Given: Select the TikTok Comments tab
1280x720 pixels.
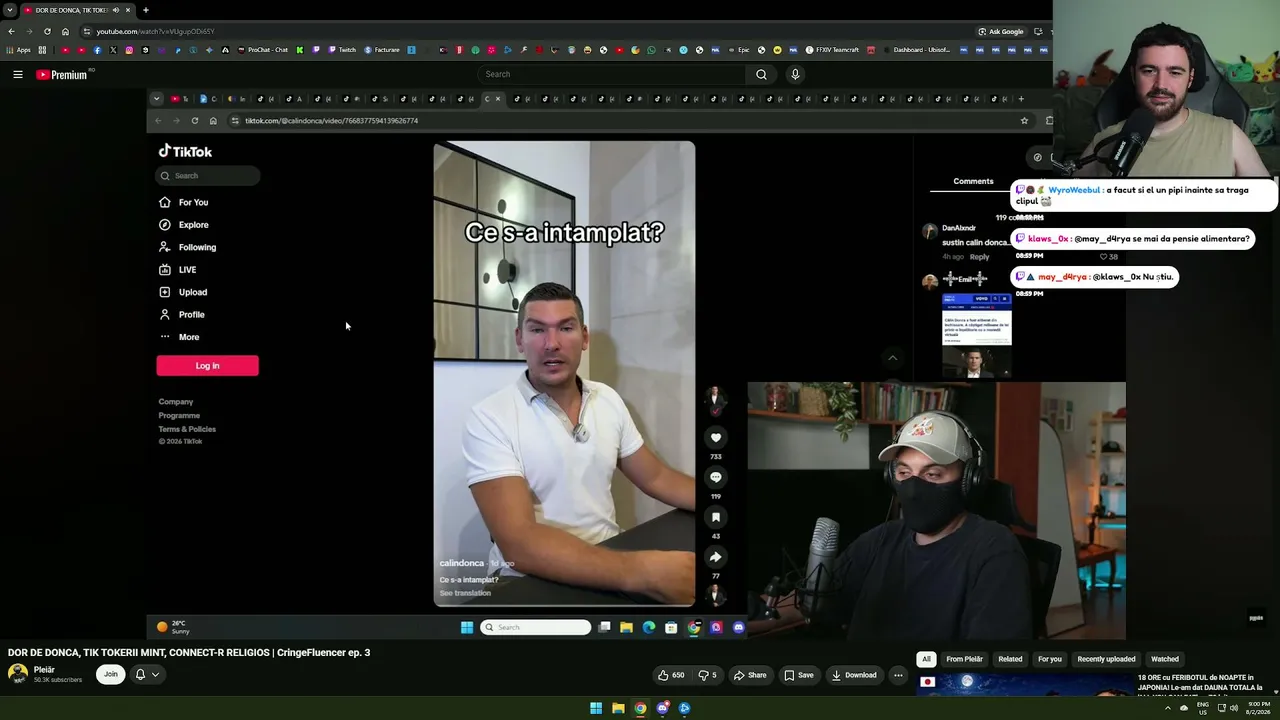Looking at the screenshot, I should pyautogui.click(x=973, y=182).
